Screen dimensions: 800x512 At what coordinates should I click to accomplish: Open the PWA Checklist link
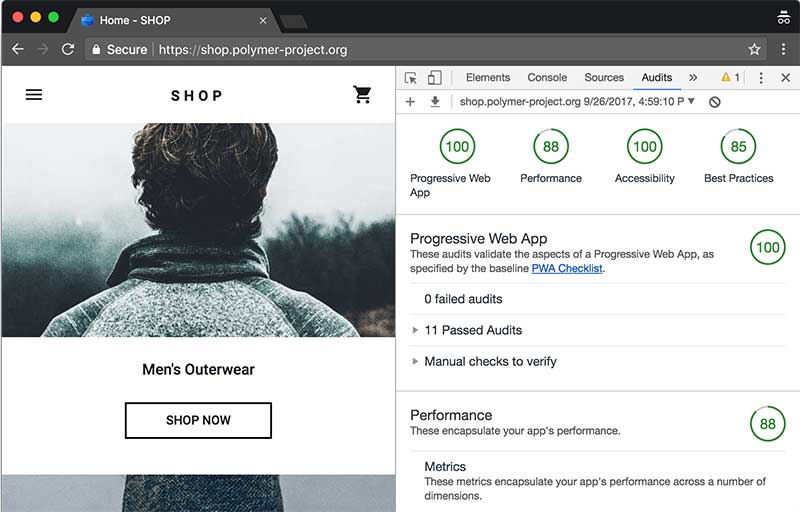(x=567, y=268)
